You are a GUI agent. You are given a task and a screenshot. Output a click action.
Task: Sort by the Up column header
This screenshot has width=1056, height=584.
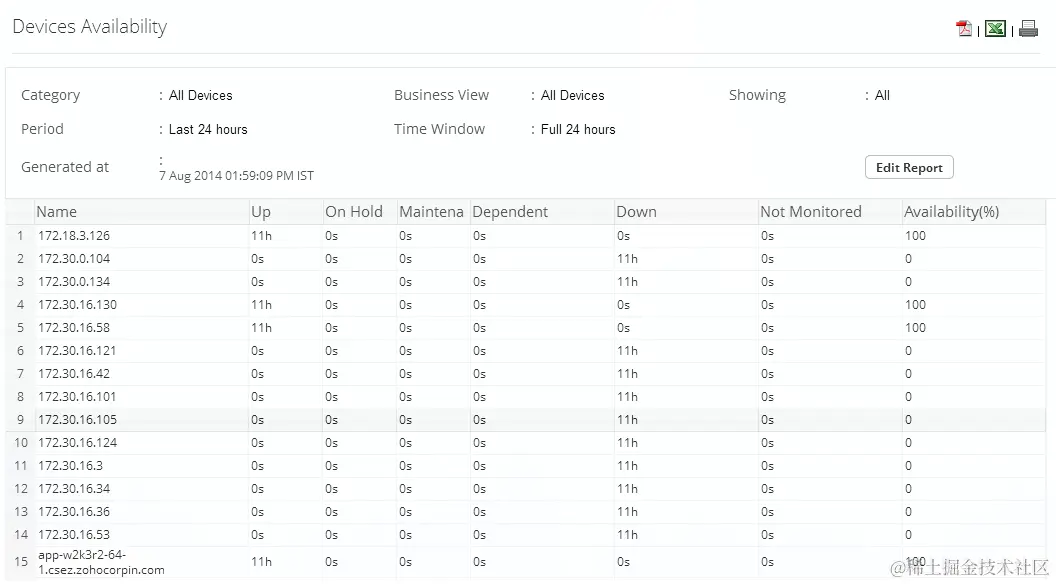260,211
